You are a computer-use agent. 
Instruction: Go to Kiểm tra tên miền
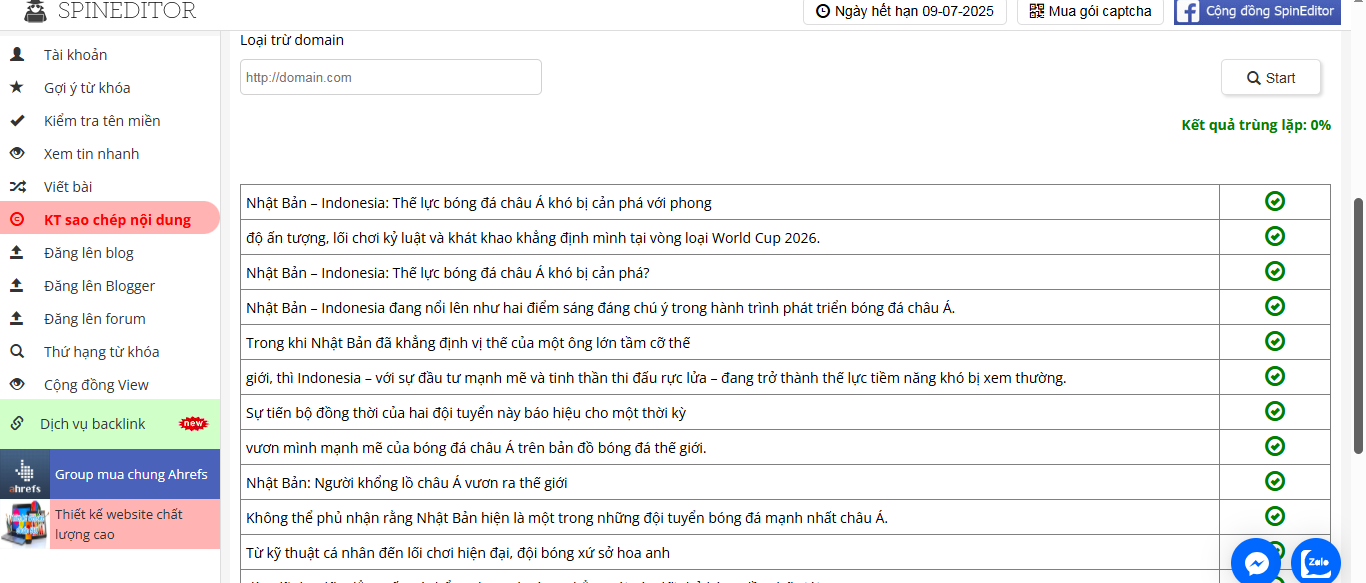click(x=102, y=121)
